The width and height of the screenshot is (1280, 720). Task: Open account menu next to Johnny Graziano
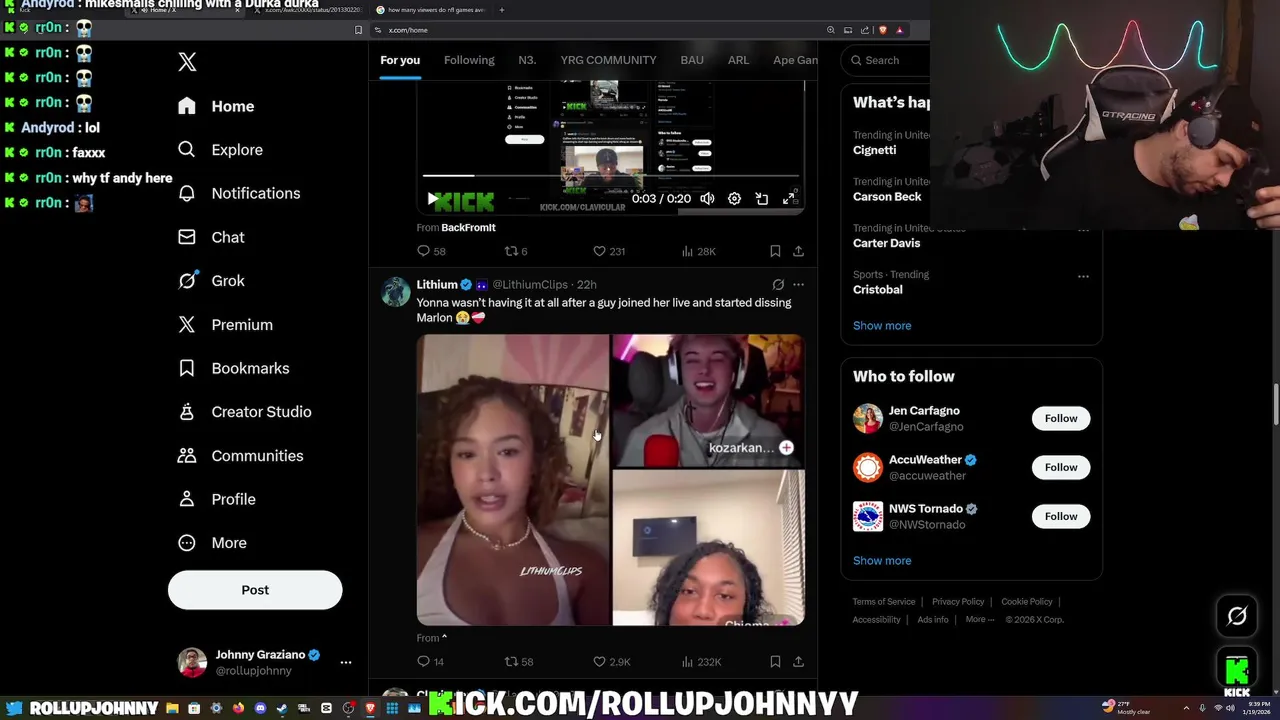coord(346,662)
